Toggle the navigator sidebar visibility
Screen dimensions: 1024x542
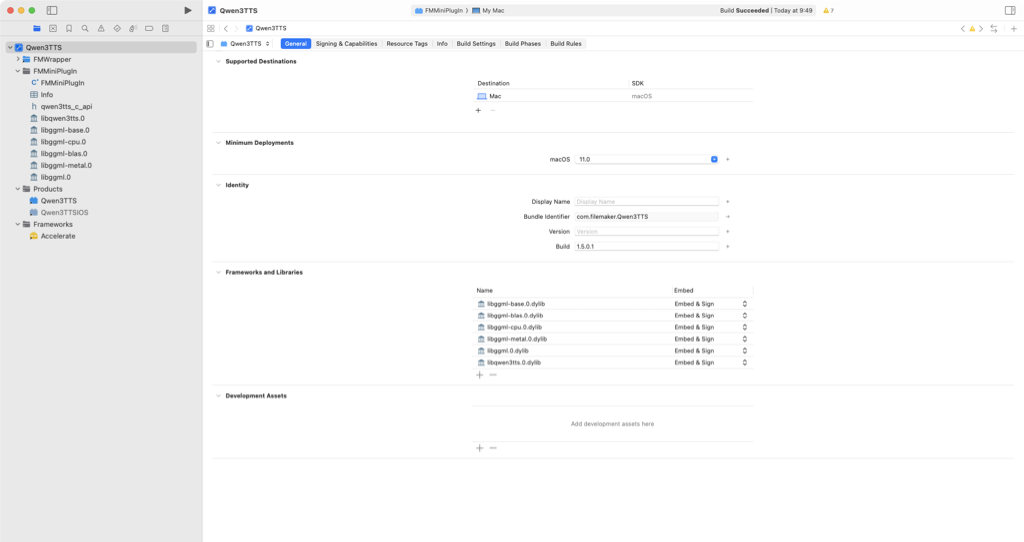[52, 10]
